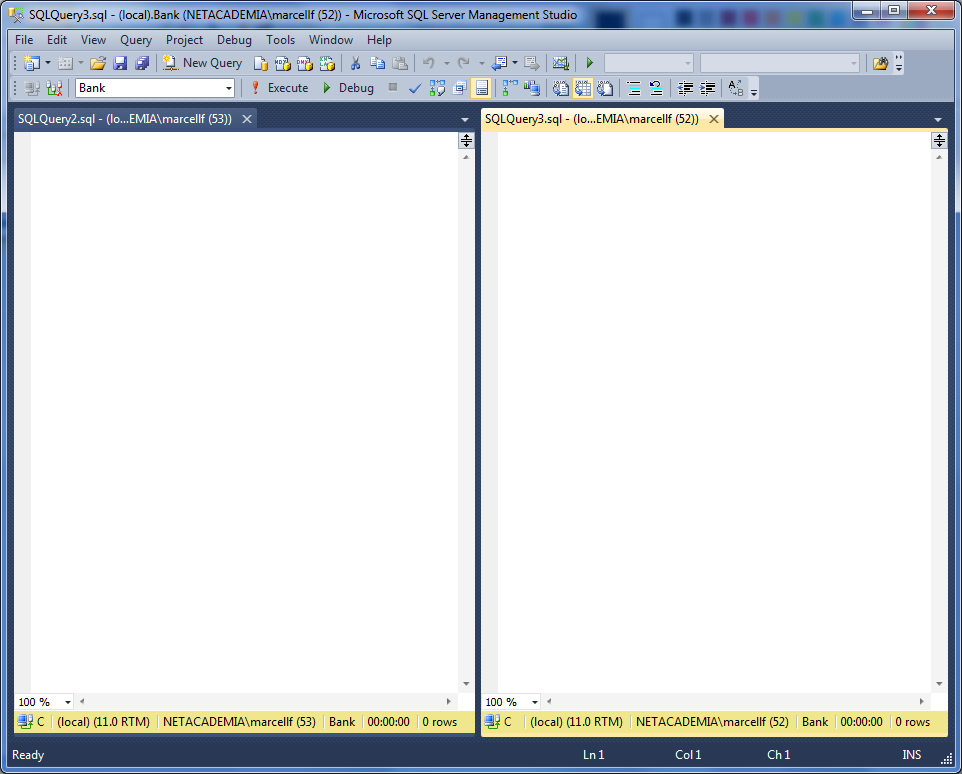962x774 pixels.
Task: Click the left editor's horizontal scrollbar right arrow
Action: coord(448,702)
